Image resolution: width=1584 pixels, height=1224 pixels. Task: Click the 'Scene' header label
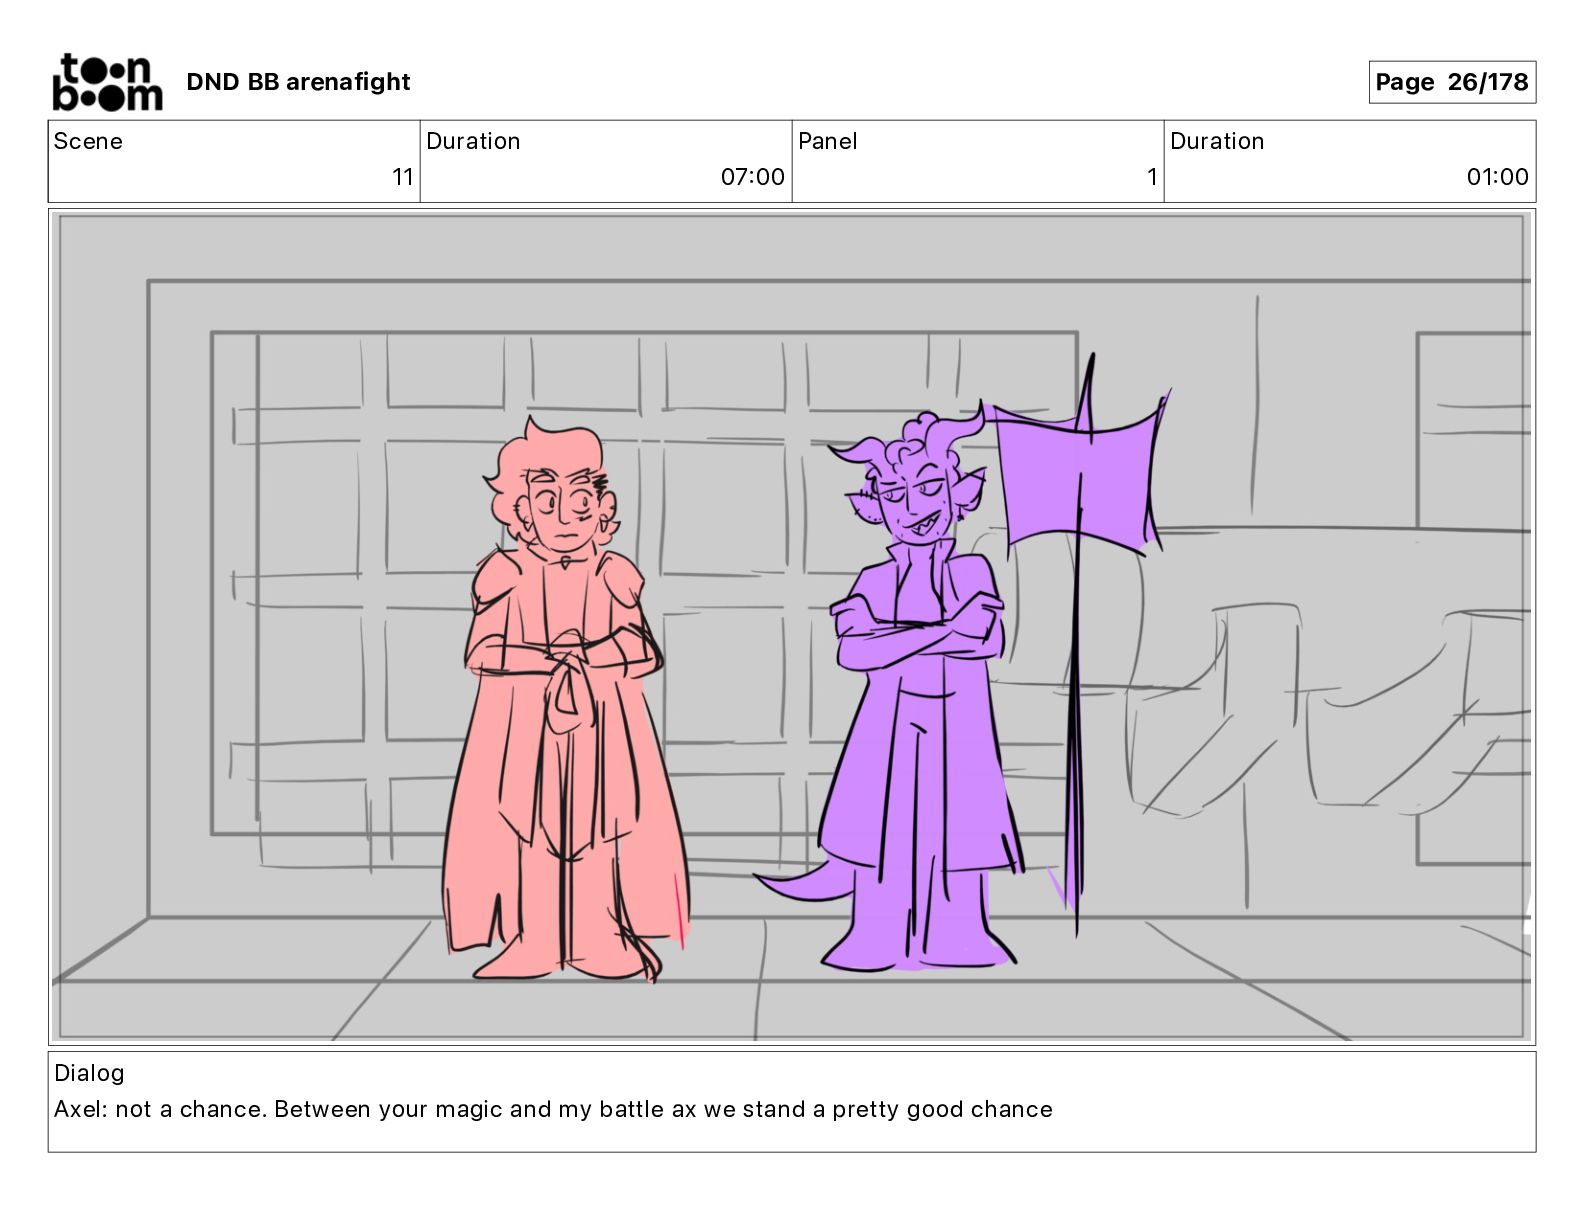[x=88, y=141]
